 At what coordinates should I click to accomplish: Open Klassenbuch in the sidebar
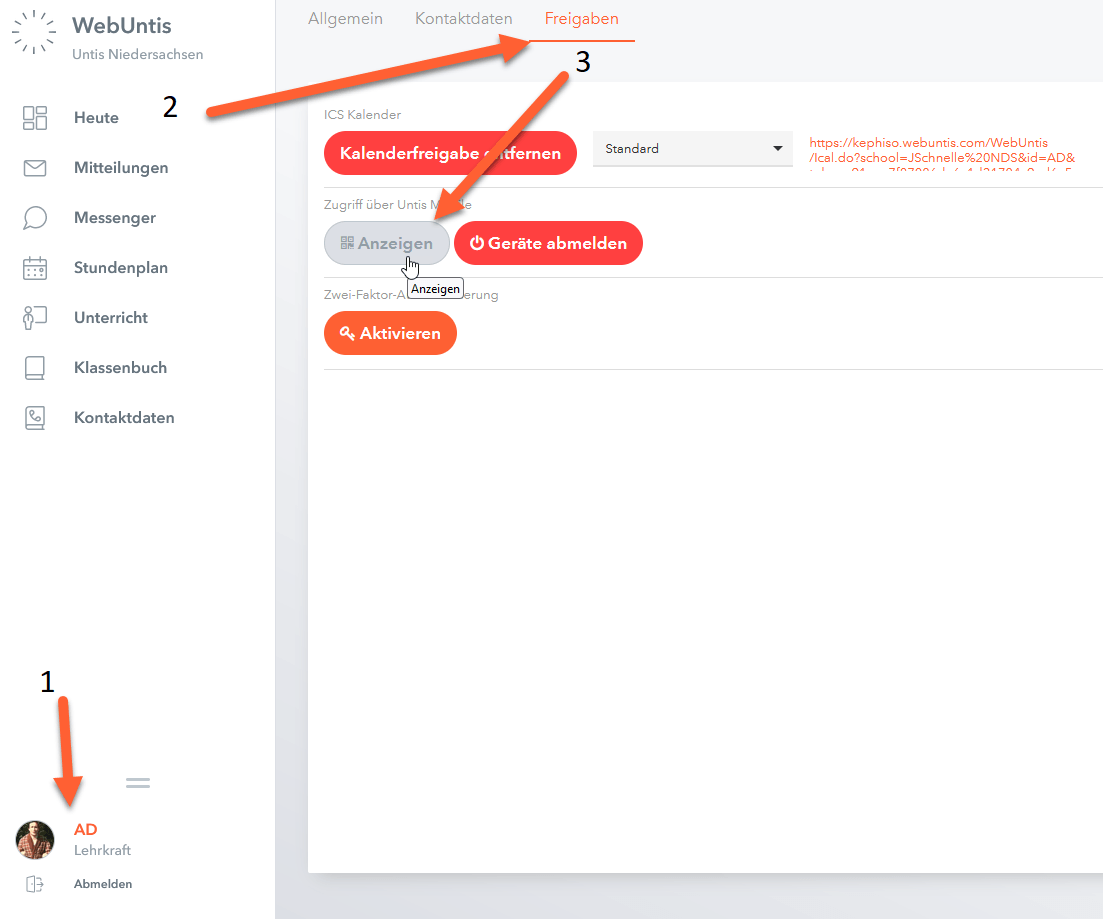point(120,367)
